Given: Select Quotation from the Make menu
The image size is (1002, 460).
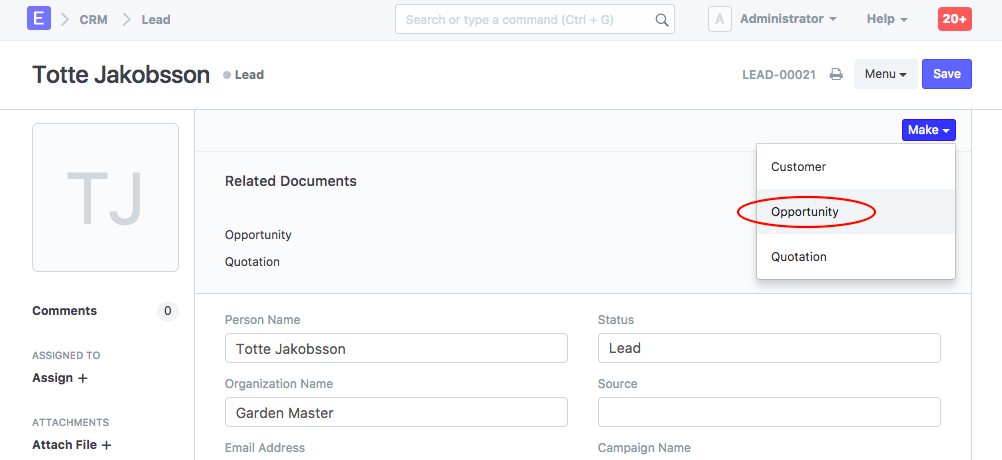Looking at the screenshot, I should click(799, 257).
